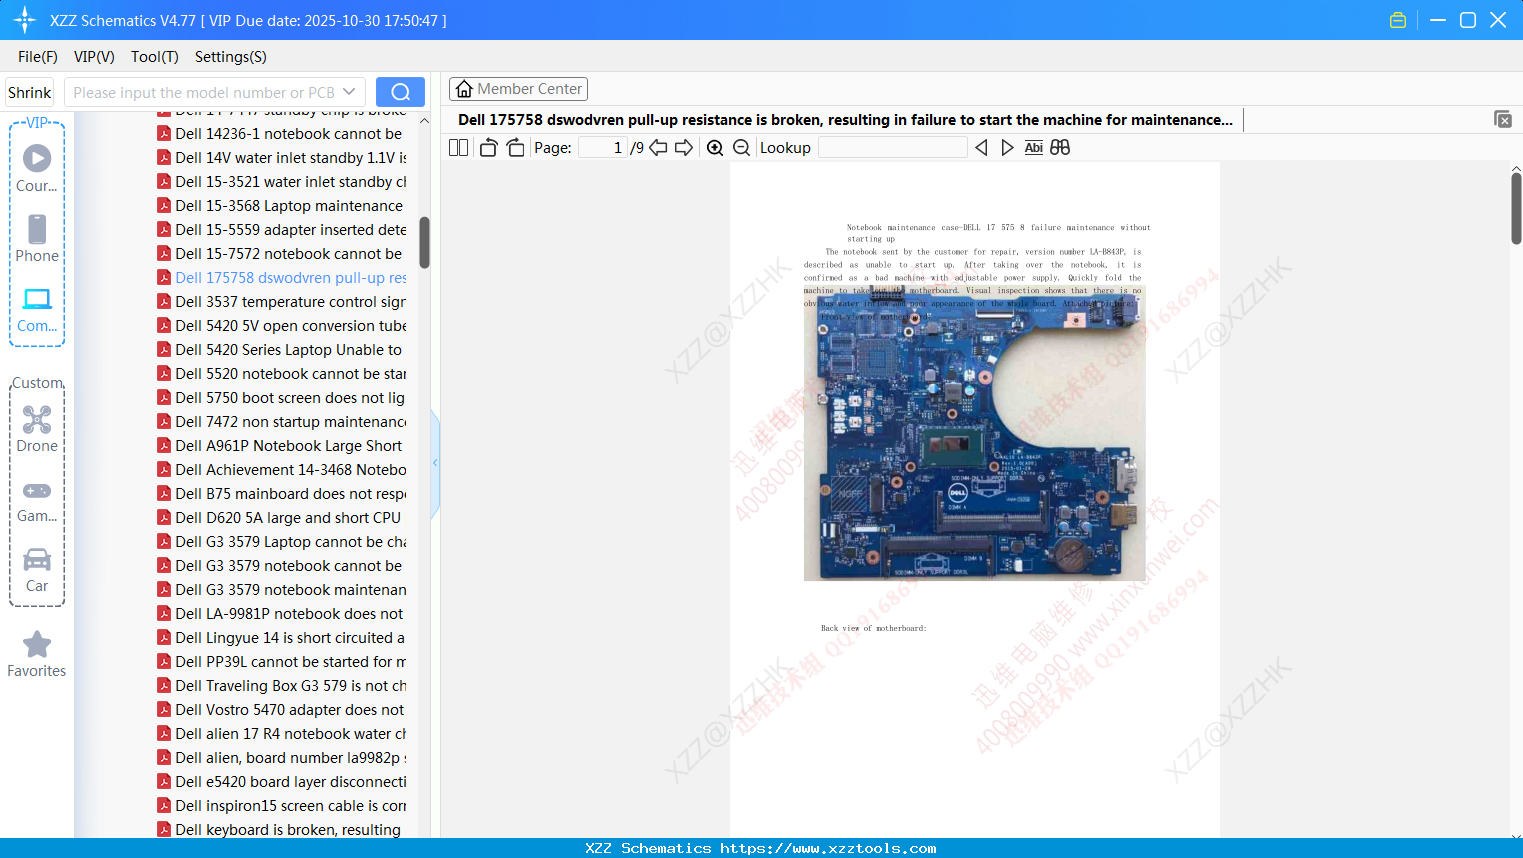
Task: Open the Game console category
Action: pos(37,500)
